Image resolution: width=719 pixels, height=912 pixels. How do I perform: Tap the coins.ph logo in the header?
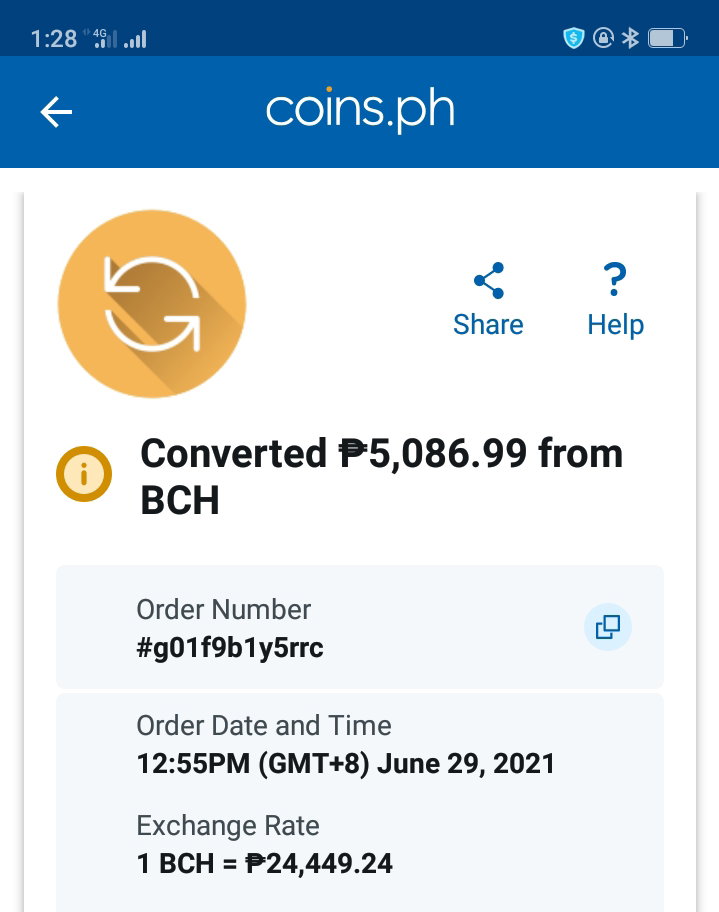(360, 109)
